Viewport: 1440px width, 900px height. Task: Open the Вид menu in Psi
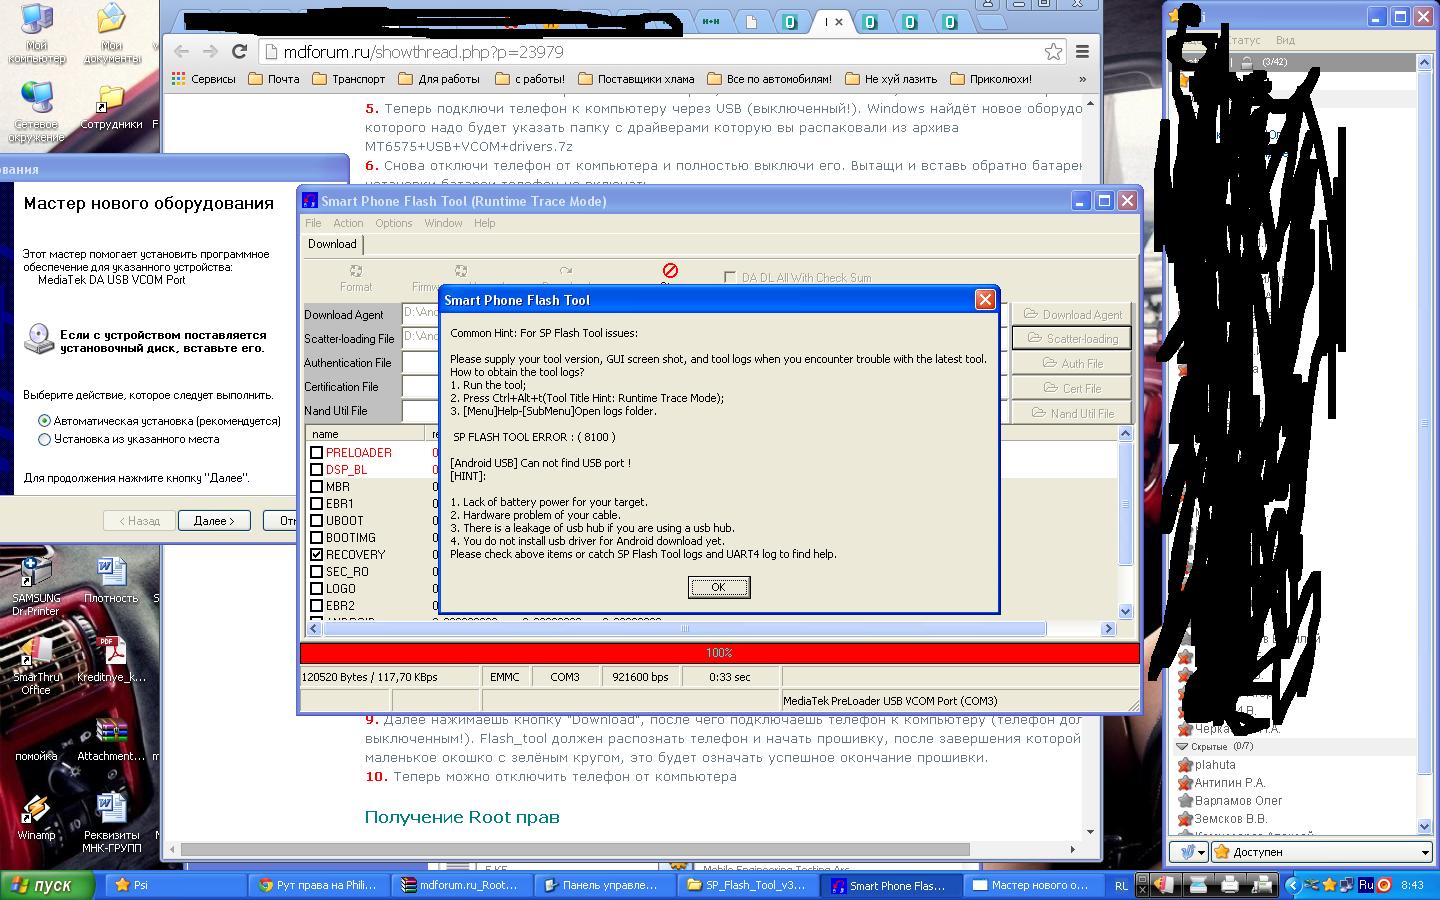pyautogui.click(x=1285, y=40)
